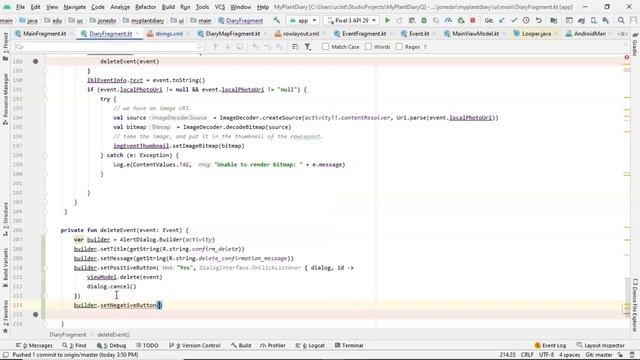Switch to the Looper.java tab
Viewport: 640px width, 360px height.
click(x=536, y=34)
